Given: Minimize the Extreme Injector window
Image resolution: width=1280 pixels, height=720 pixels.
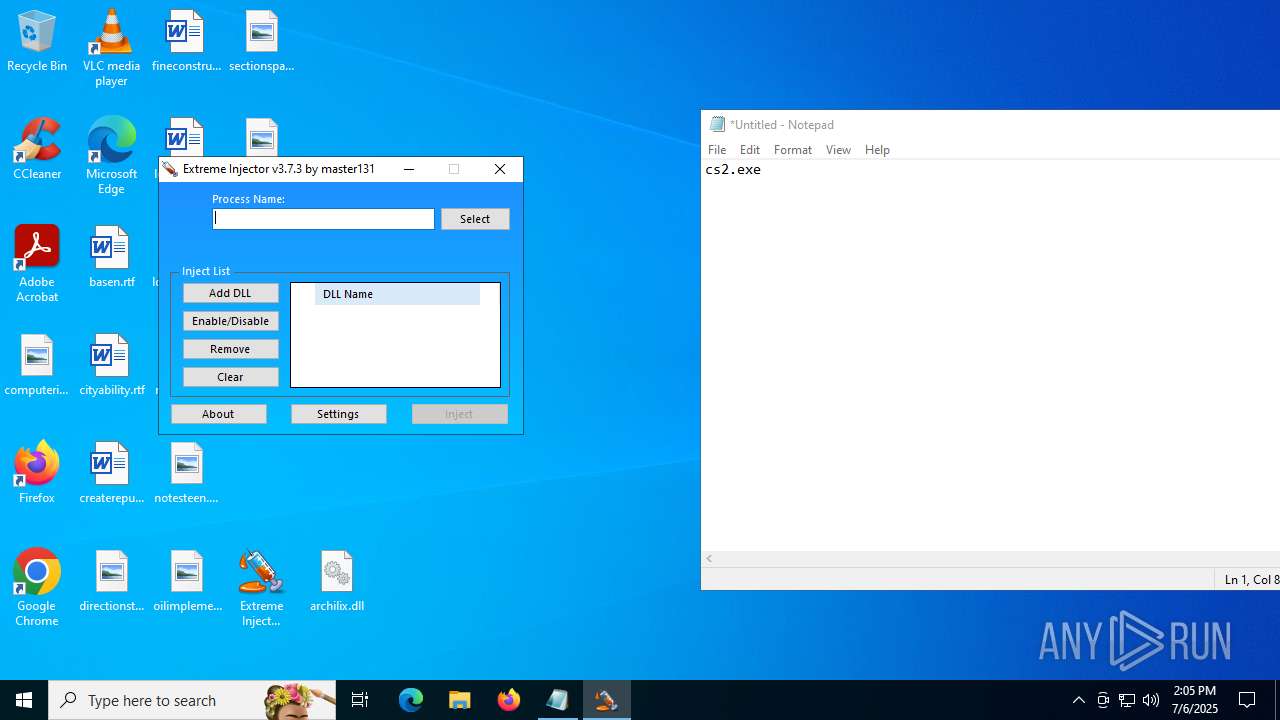Looking at the screenshot, I should 409,169.
